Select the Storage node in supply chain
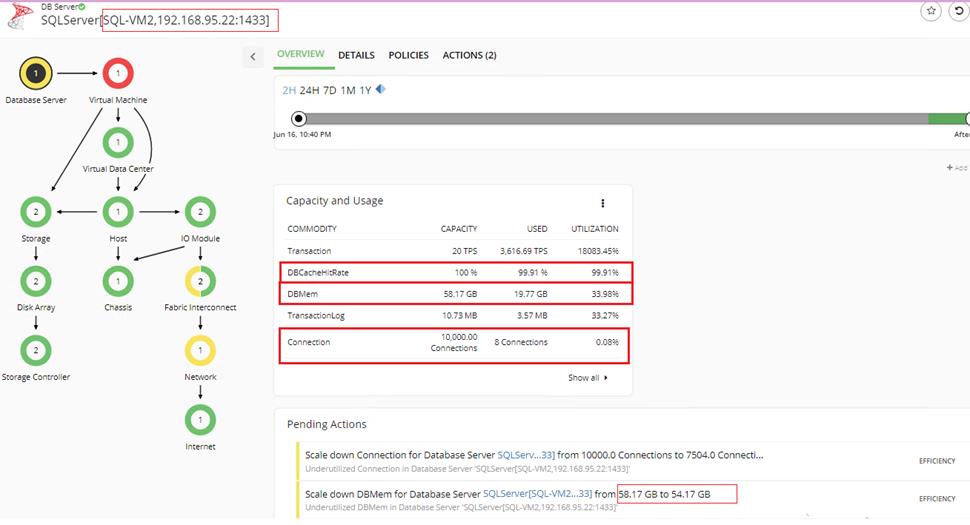This screenshot has height=525, width=970. [x=36, y=212]
